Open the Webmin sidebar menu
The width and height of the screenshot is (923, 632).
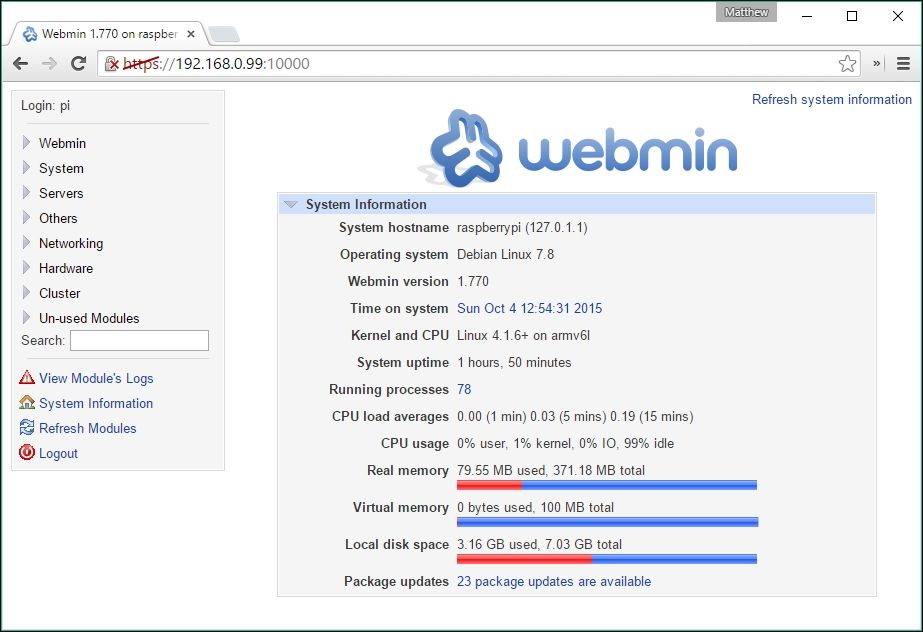pyautogui.click(x=62, y=143)
